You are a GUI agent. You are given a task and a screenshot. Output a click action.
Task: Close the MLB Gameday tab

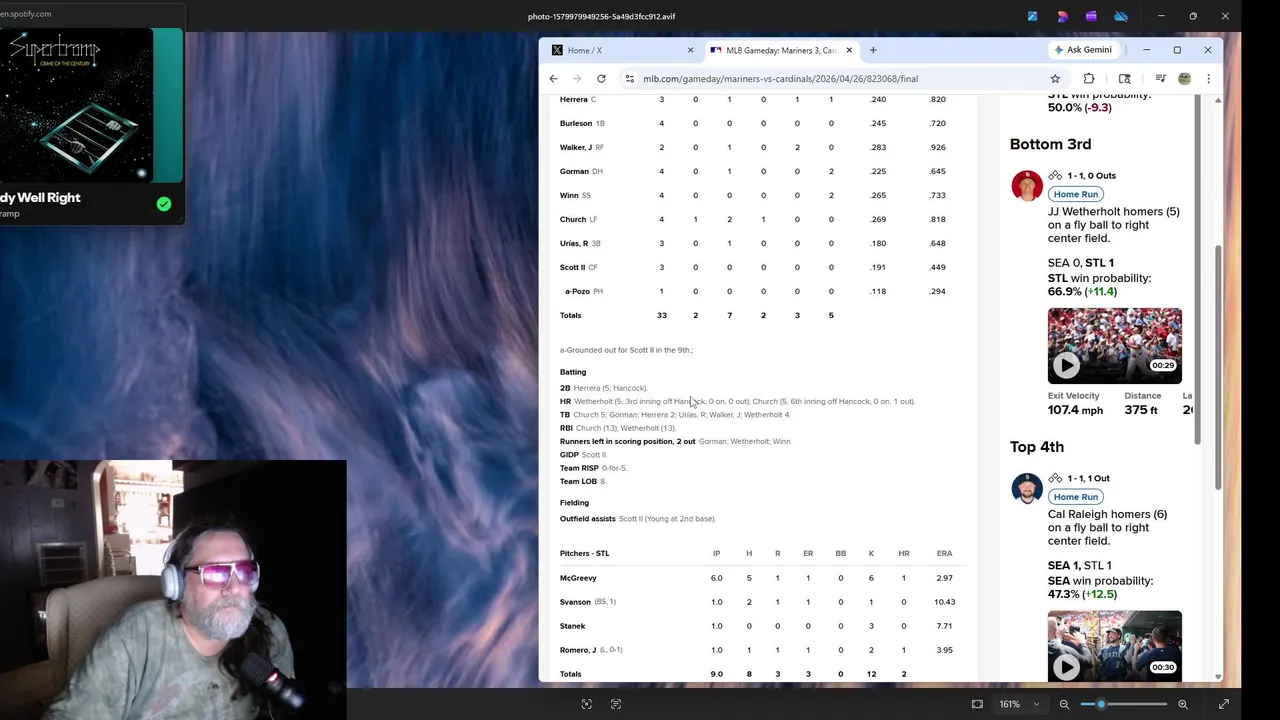pyautogui.click(x=849, y=50)
